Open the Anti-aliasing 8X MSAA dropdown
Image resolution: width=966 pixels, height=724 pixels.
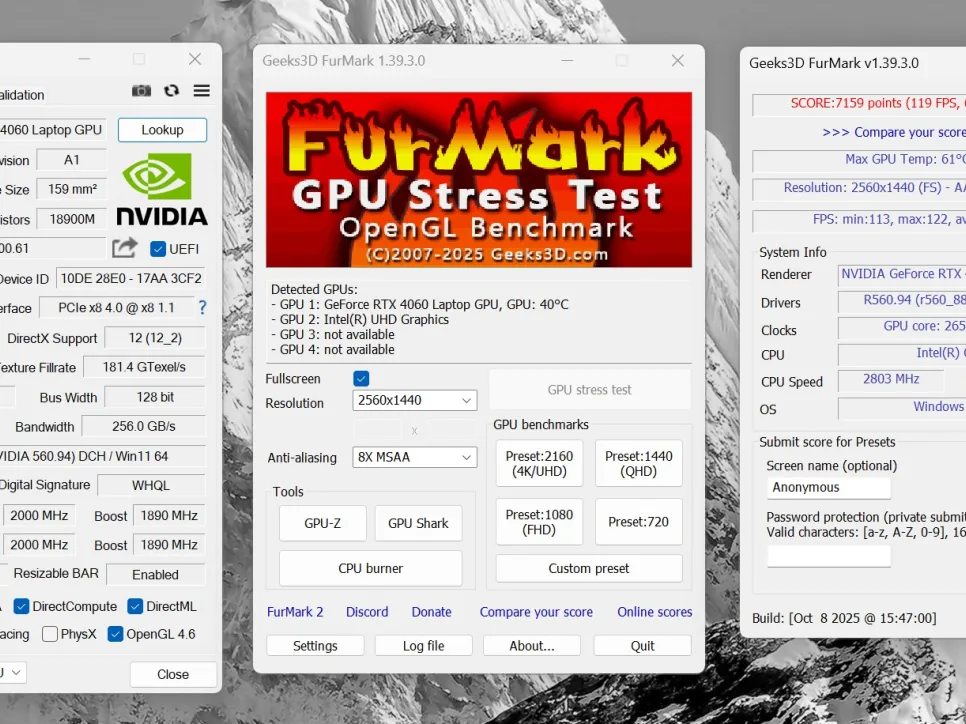click(415, 457)
